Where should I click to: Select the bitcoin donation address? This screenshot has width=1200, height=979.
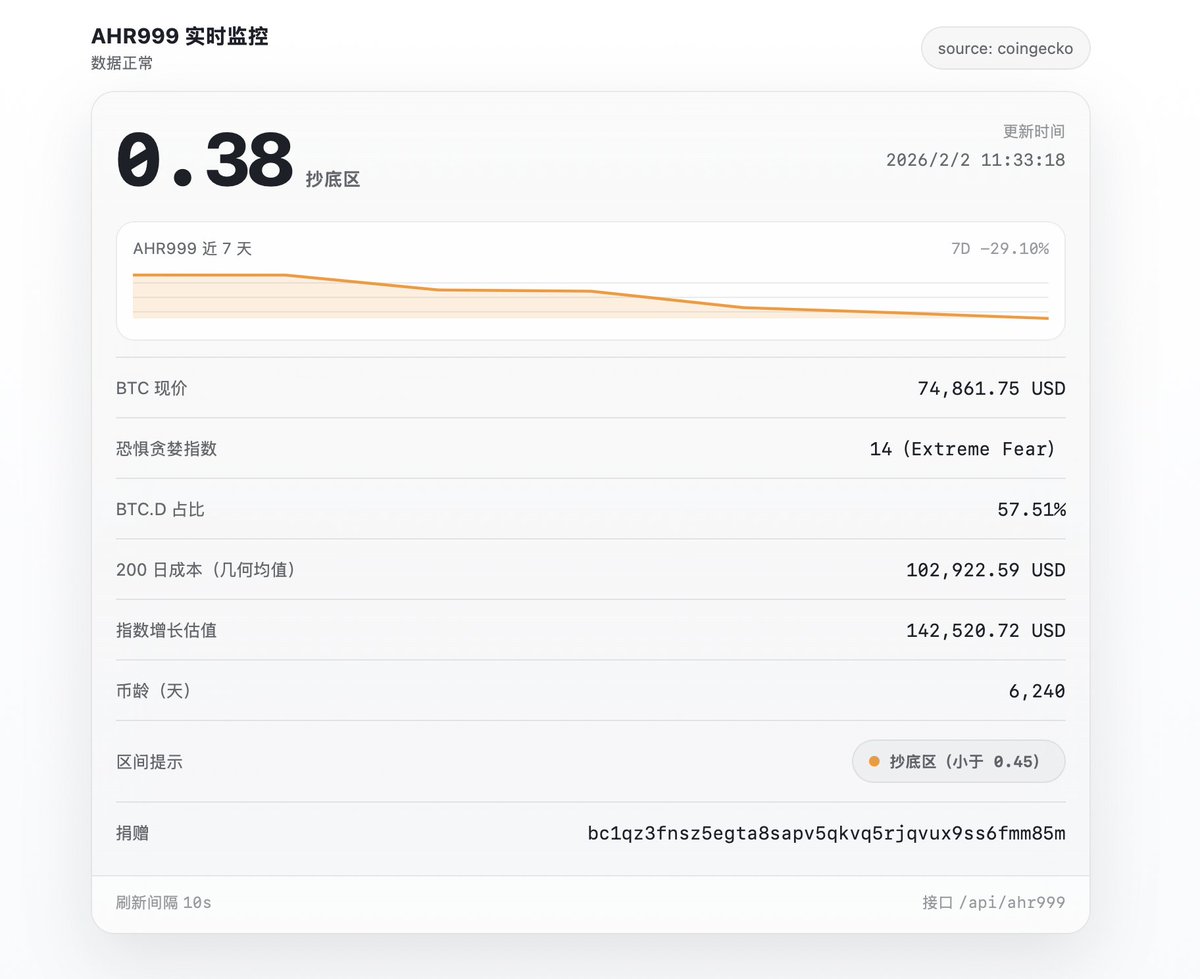tap(826, 833)
